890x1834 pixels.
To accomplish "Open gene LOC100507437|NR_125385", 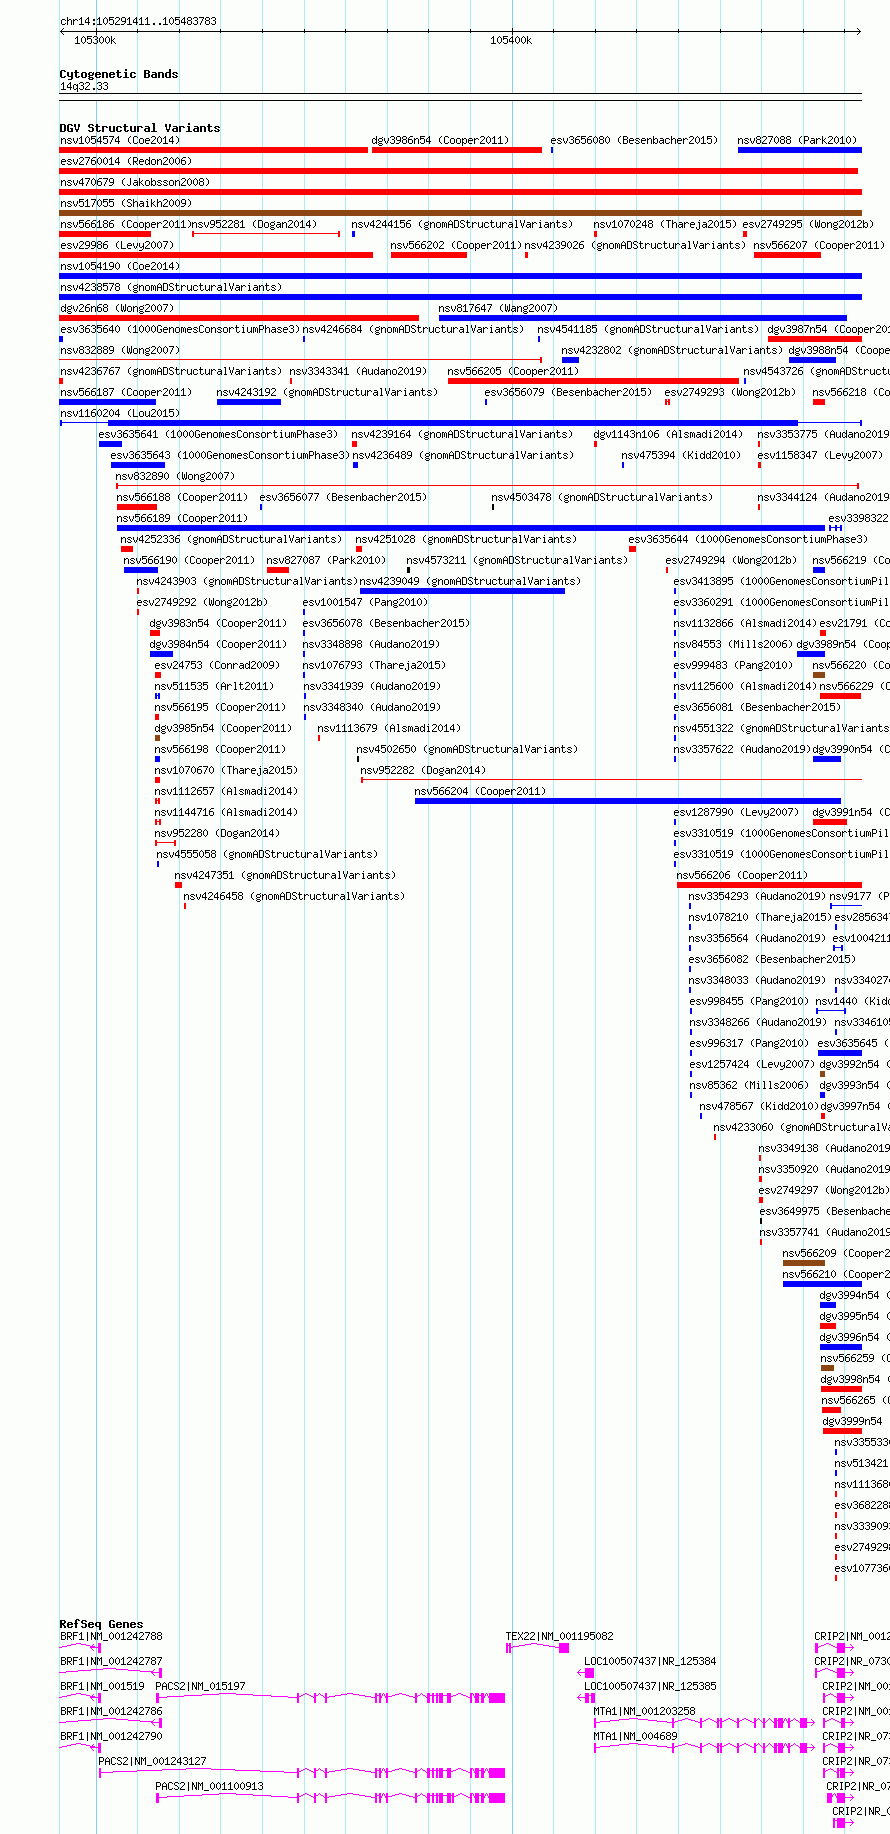I will (x=586, y=1697).
